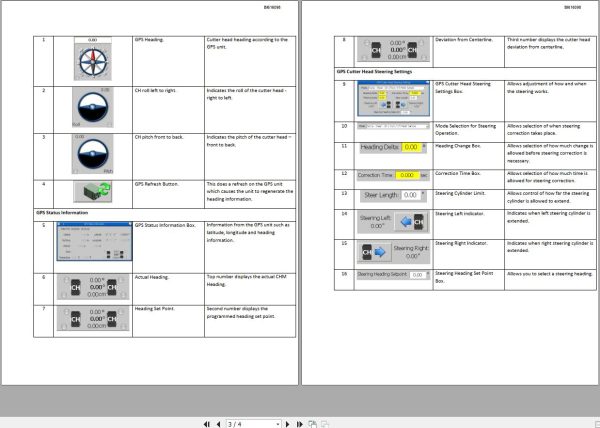Click the 'Heading Change Box.' text
This screenshot has height=428, width=600.
458,146
